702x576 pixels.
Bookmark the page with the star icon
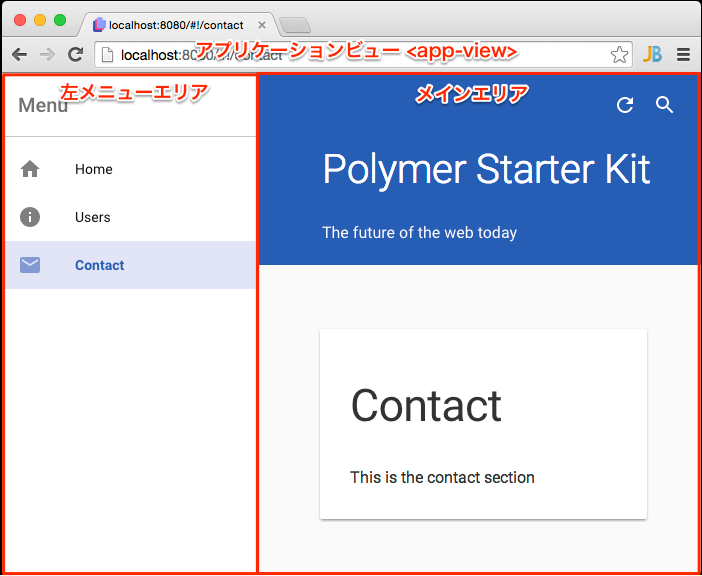[619, 55]
